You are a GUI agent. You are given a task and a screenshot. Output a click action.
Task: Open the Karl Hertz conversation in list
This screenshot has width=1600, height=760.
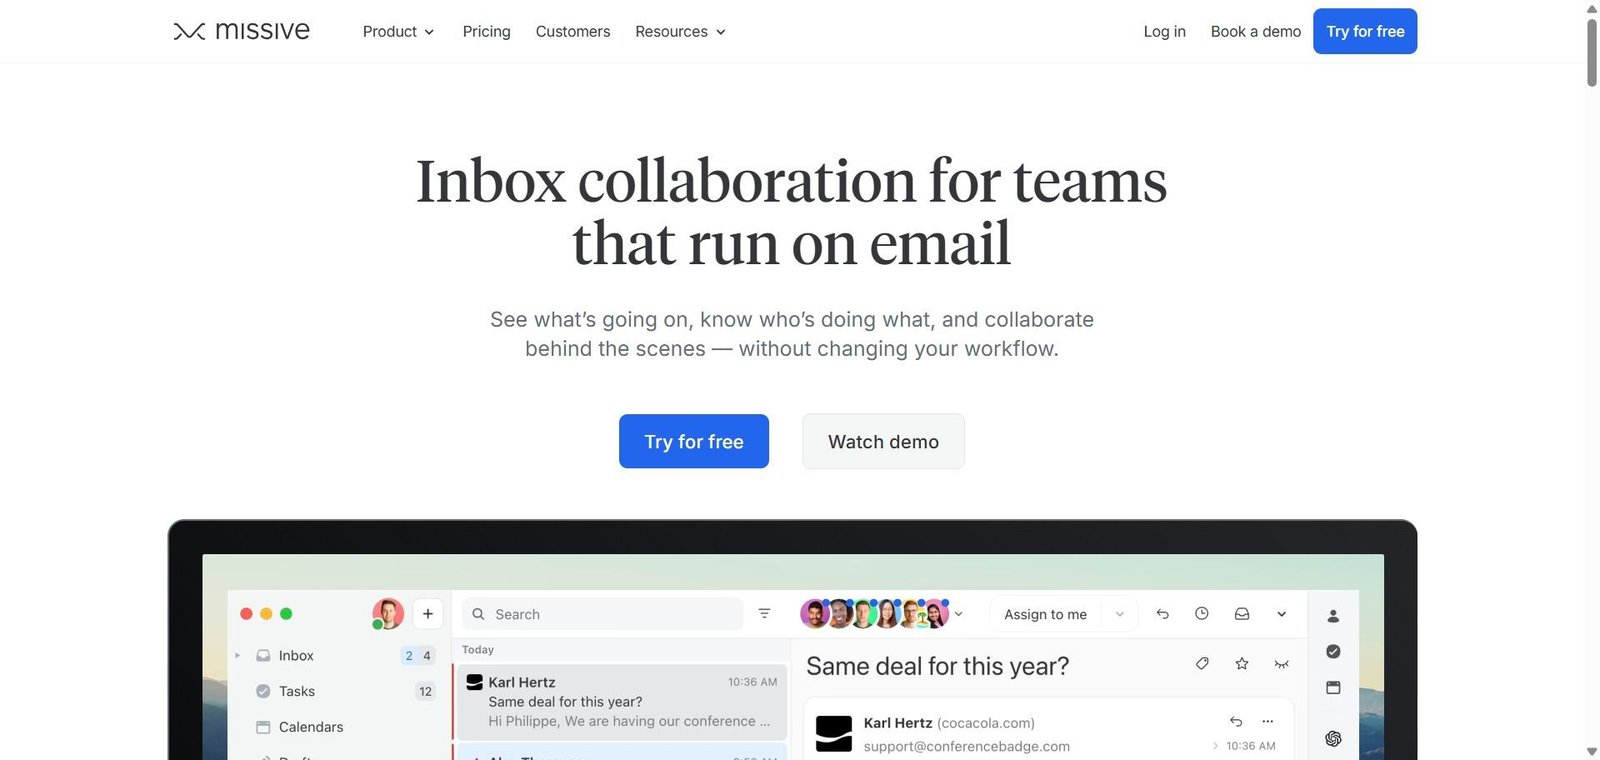tap(621, 701)
